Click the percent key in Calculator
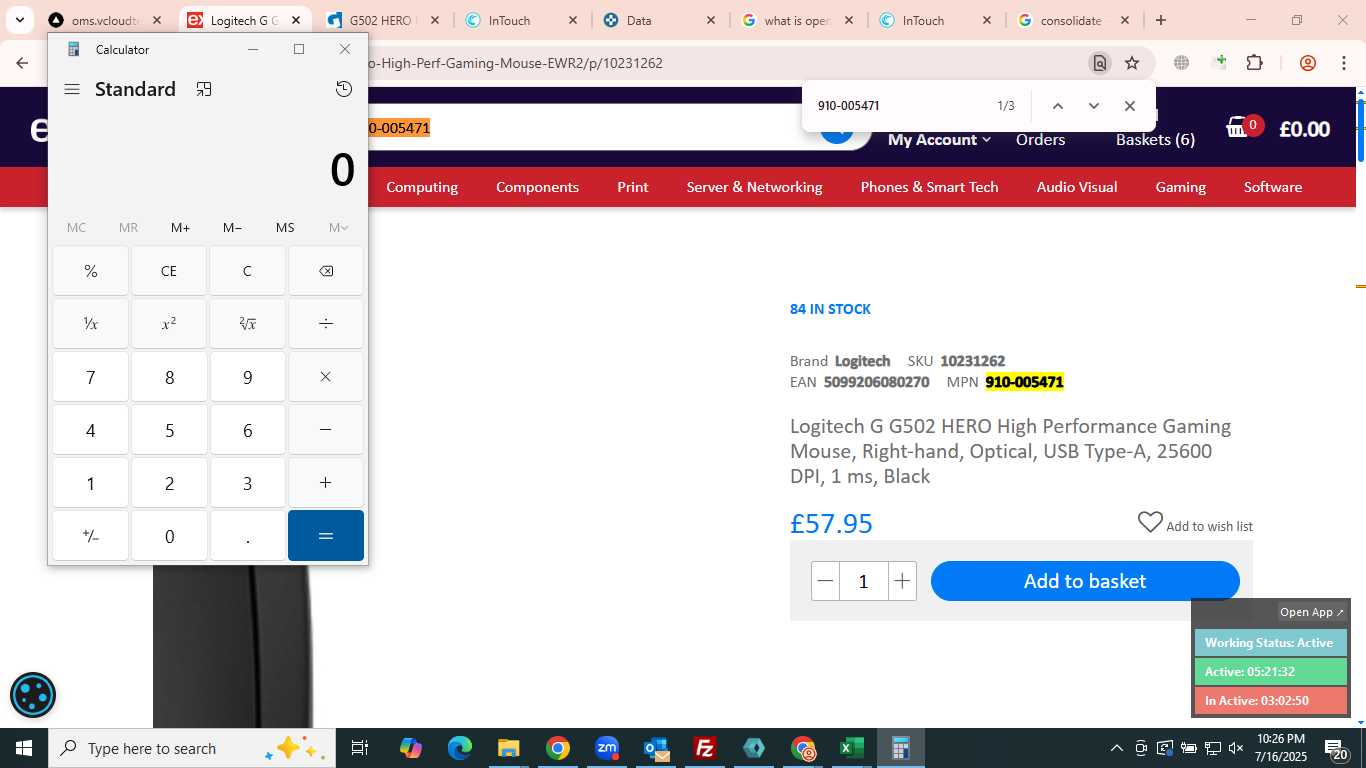Viewport: 1366px width, 768px height. (x=91, y=271)
